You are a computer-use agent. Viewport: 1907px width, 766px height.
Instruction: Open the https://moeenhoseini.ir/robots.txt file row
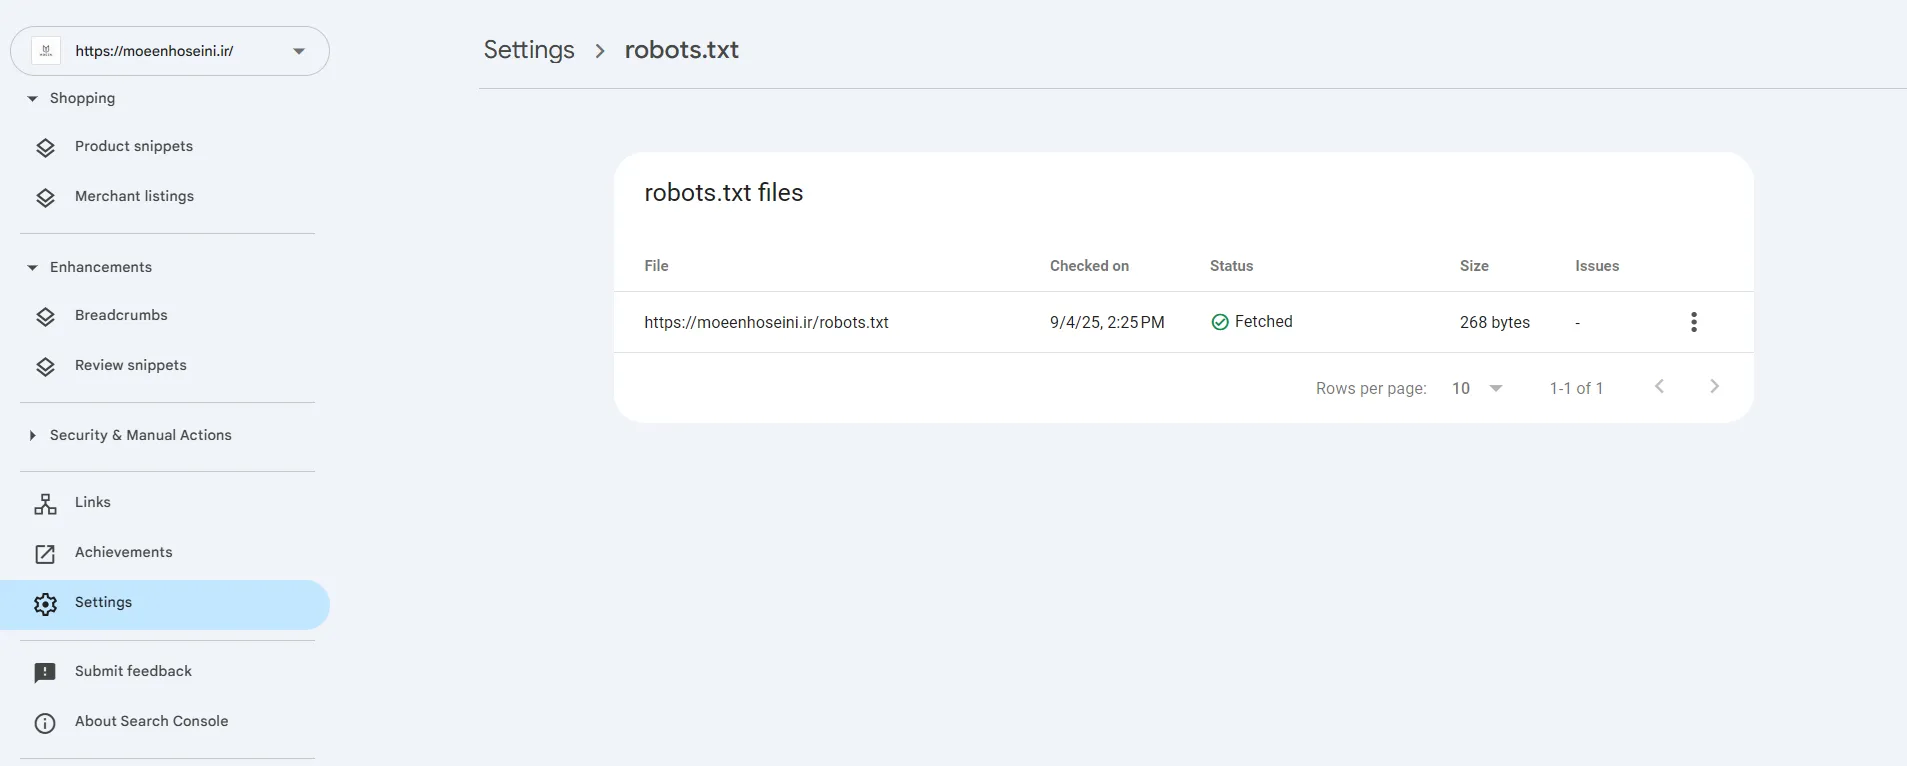766,322
